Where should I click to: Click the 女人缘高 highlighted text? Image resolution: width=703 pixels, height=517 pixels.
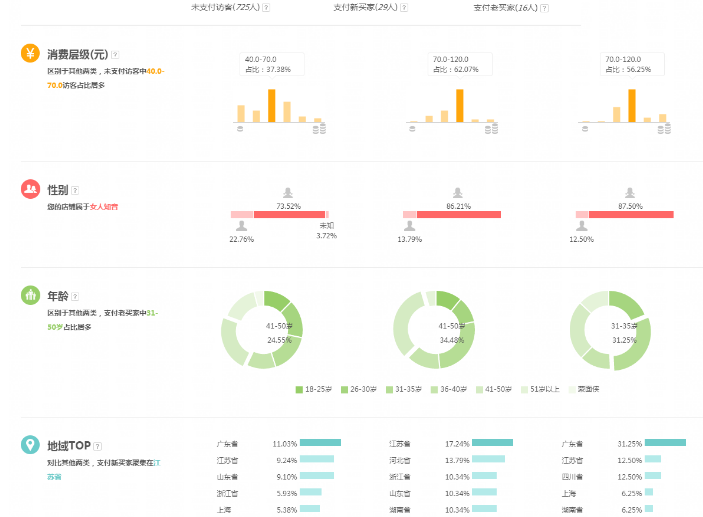(104, 206)
